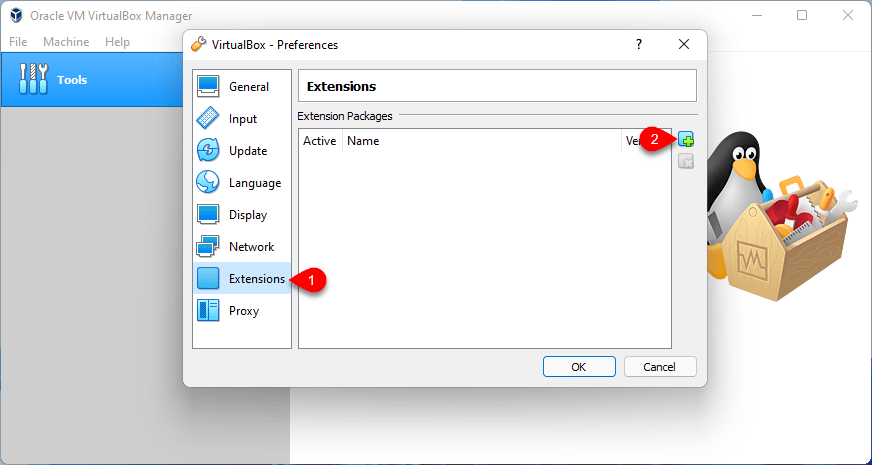Choose the Update section icon

[x=209, y=151]
